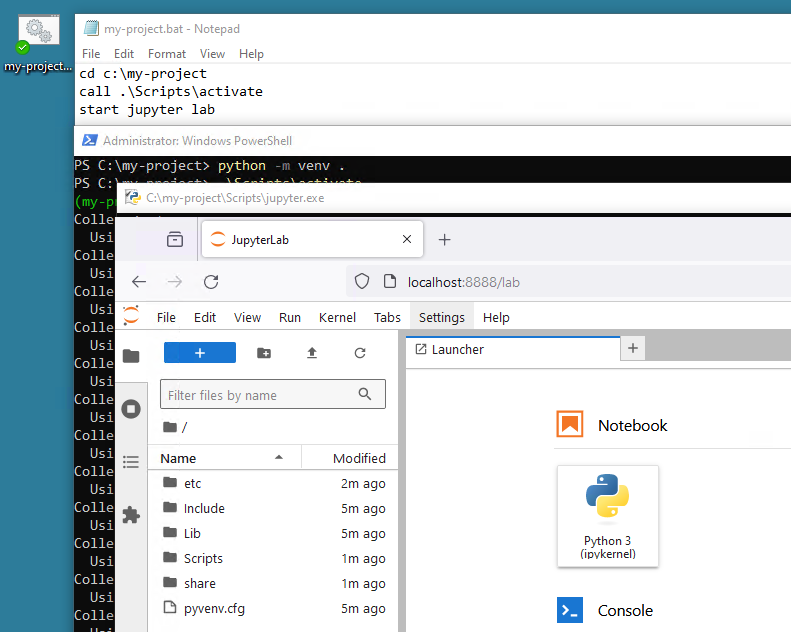Click the orange Notebook section icon
The height and width of the screenshot is (632, 791).
[x=570, y=424]
